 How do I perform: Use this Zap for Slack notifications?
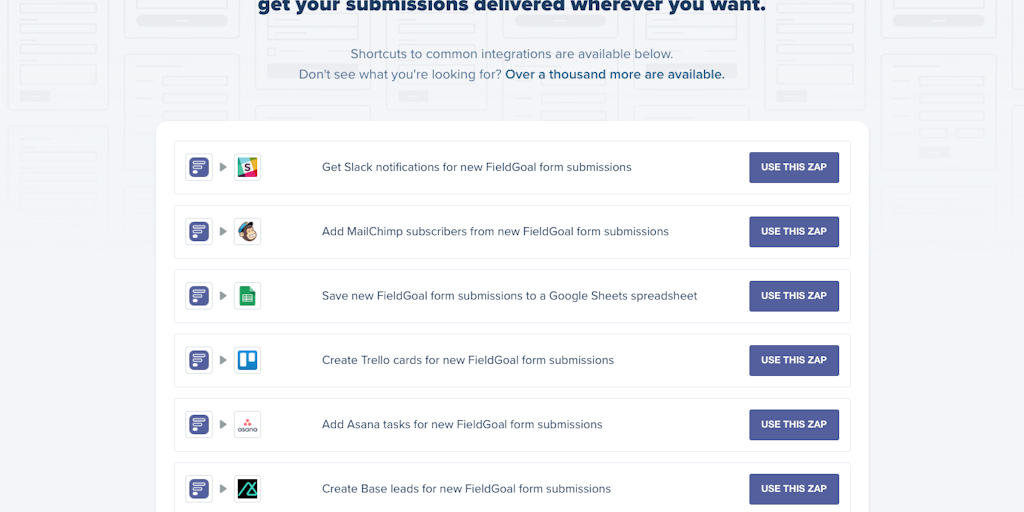coord(793,167)
